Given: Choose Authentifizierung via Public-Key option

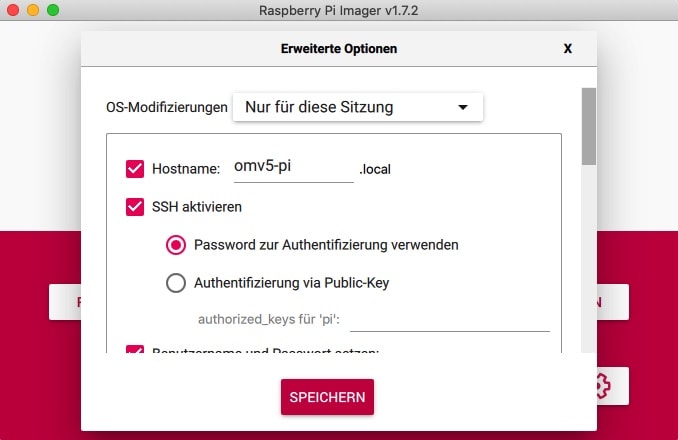Looking at the screenshot, I should coord(176,282).
